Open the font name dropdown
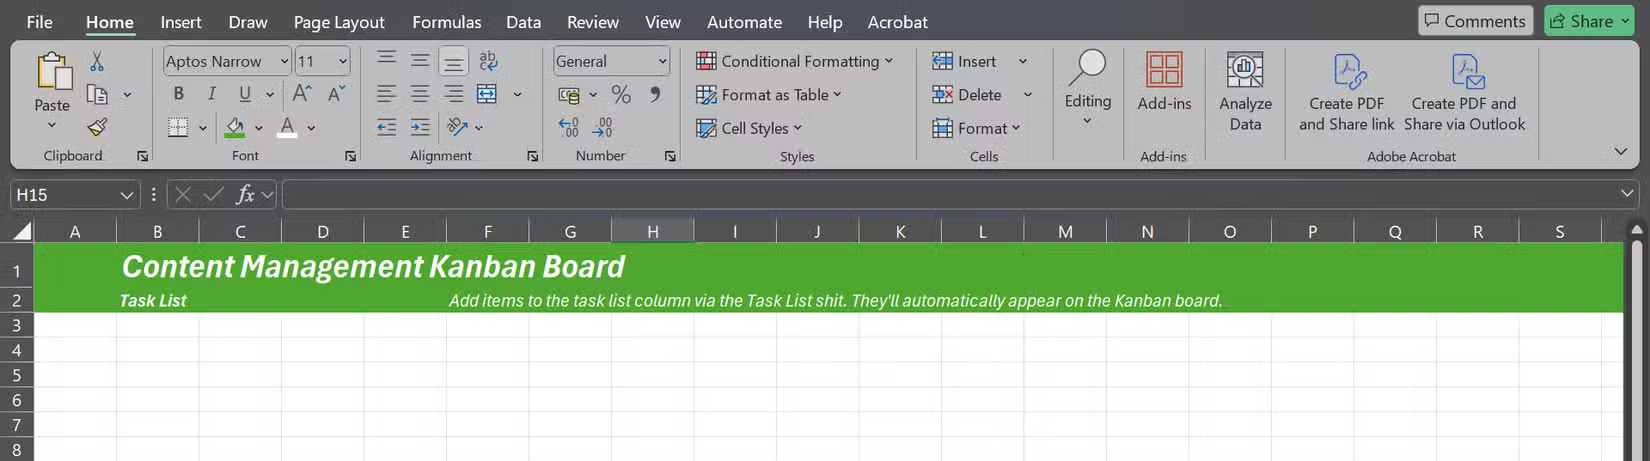This screenshot has height=461, width=1650. 284,61
